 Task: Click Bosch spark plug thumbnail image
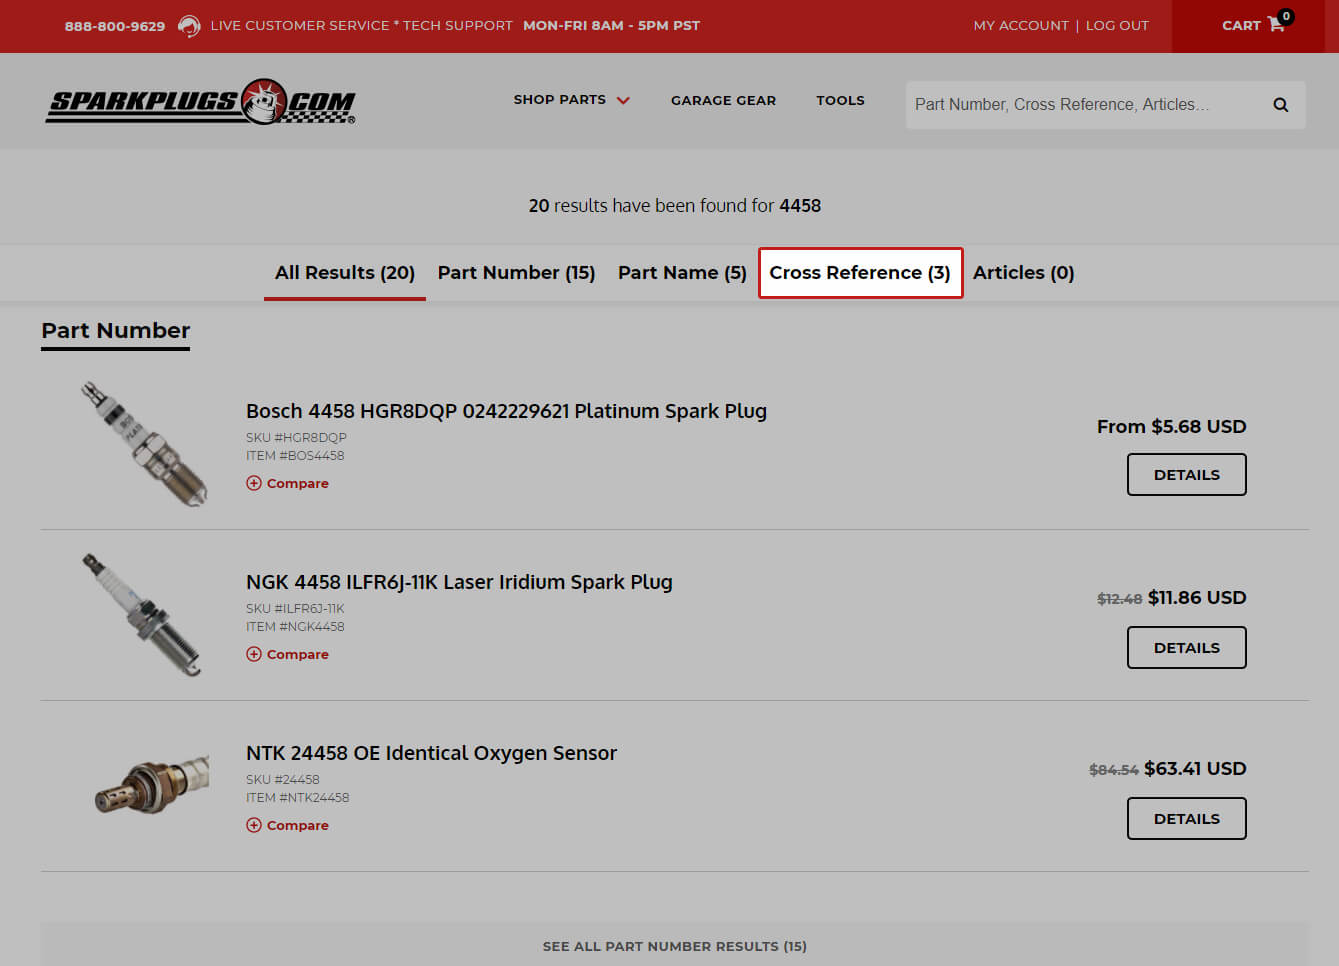coord(145,443)
